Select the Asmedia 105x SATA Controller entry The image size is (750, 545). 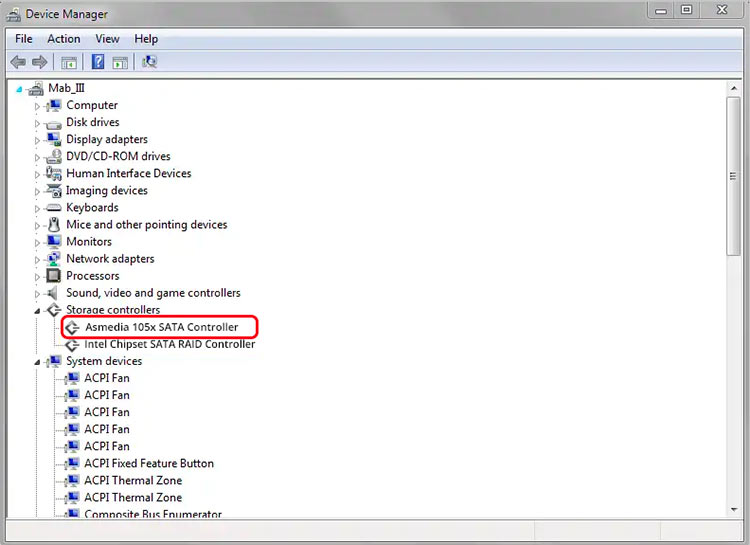pyautogui.click(x=161, y=327)
